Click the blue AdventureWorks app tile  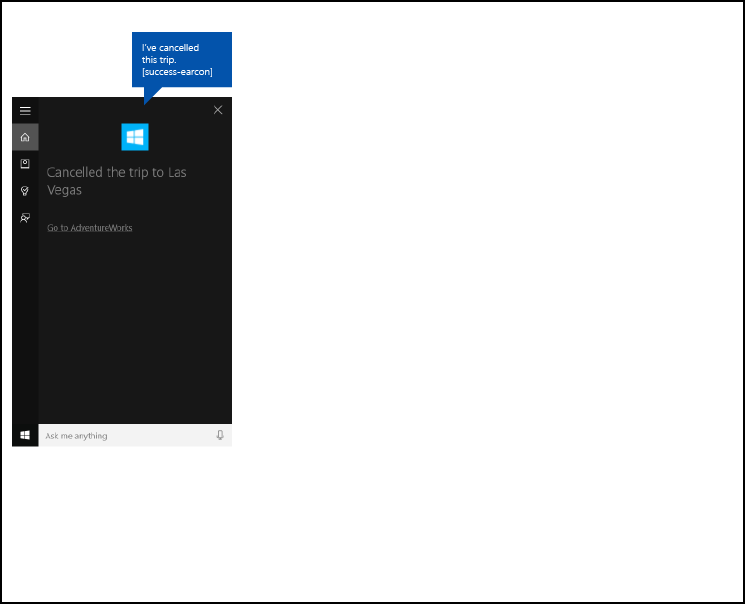[135, 137]
